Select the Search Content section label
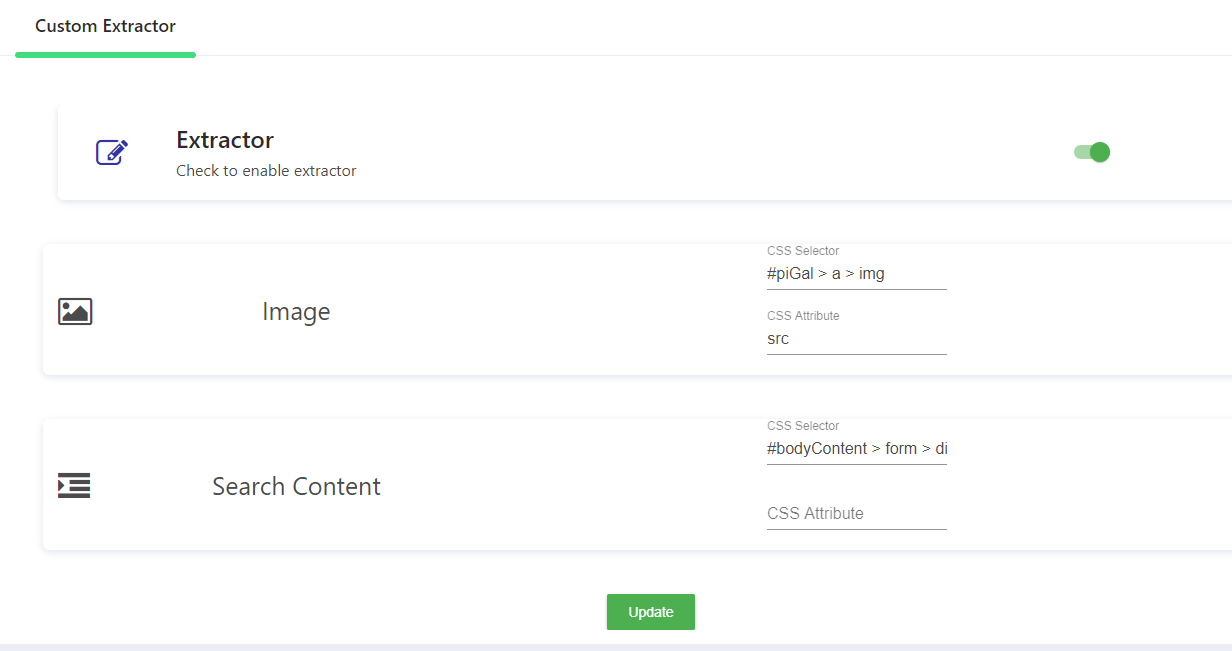The image size is (1232, 651). click(x=296, y=487)
